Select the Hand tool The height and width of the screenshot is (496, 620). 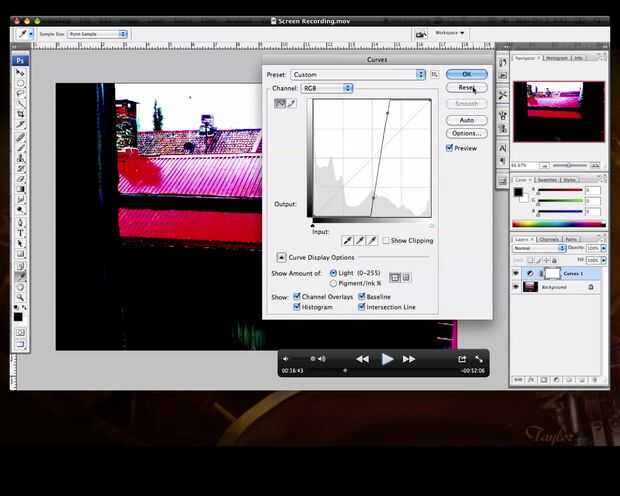(x=20, y=287)
